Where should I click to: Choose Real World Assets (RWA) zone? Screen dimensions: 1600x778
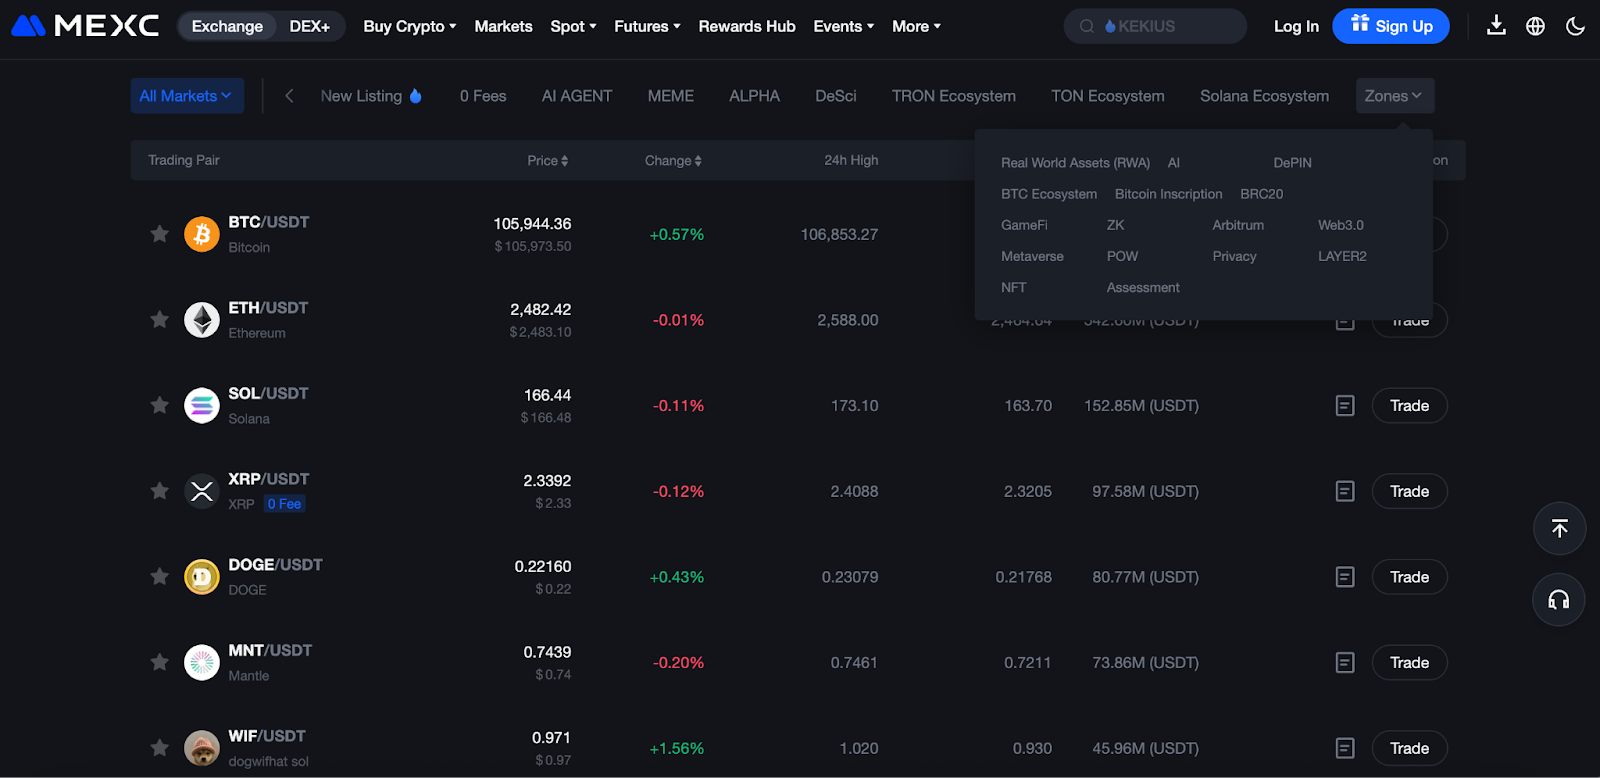click(x=1075, y=163)
